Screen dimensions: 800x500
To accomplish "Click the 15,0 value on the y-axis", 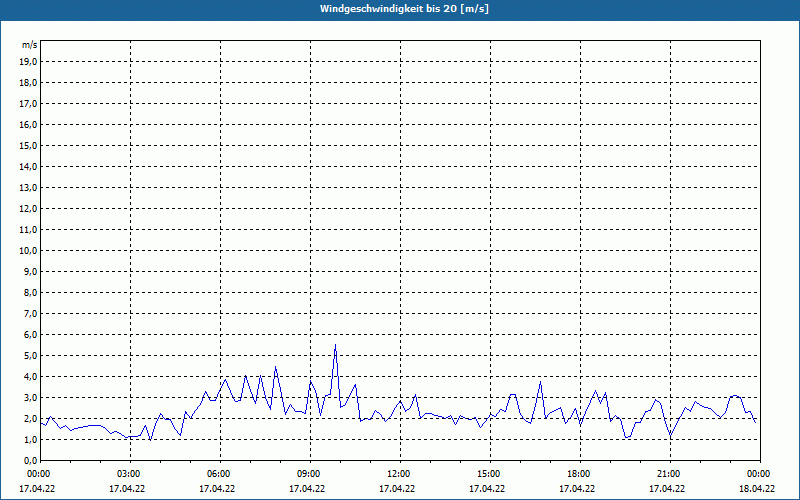I will [x=29, y=146].
